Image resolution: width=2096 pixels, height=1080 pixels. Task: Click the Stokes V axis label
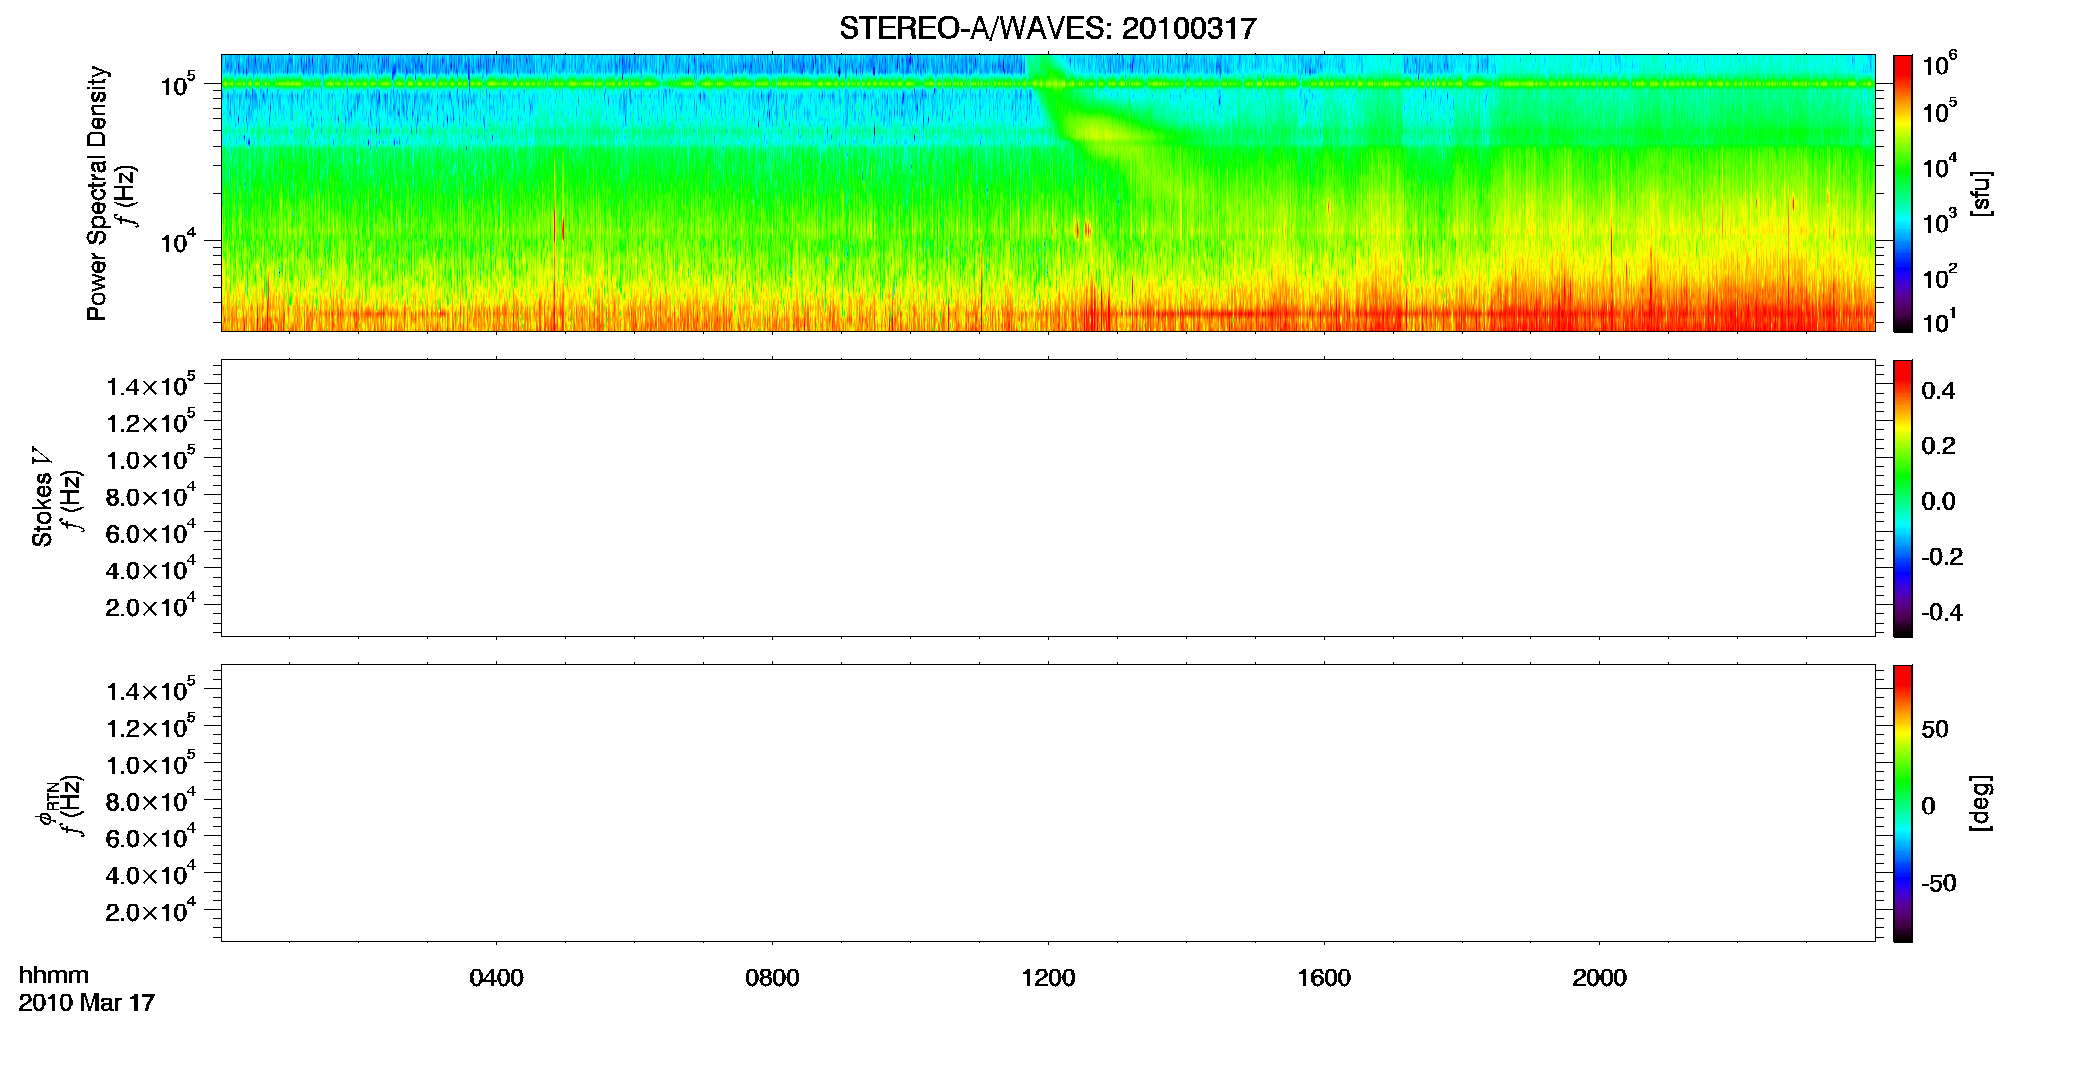(42, 497)
